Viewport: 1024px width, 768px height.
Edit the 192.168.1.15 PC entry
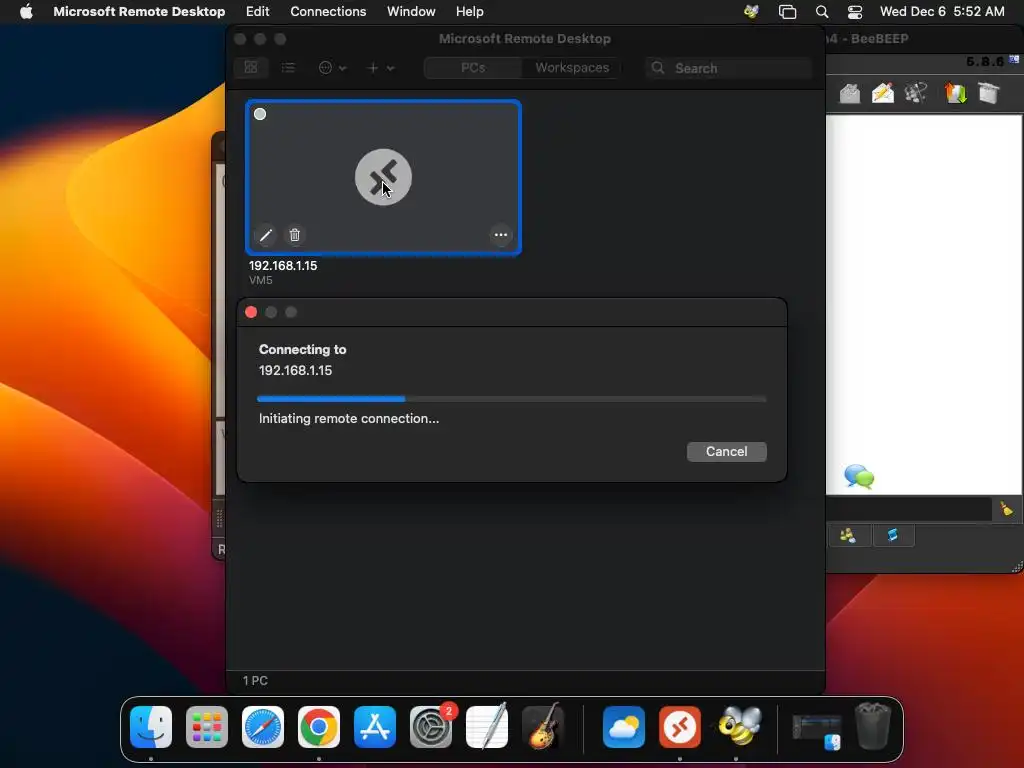[266, 235]
